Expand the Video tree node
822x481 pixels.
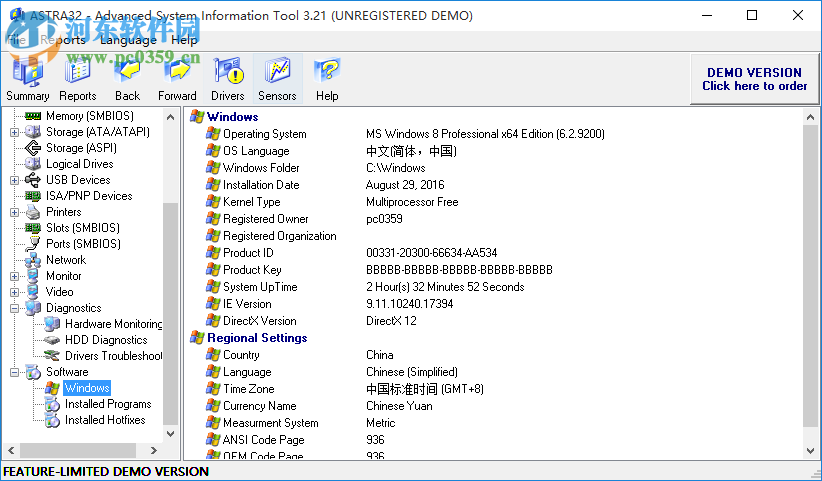15,292
